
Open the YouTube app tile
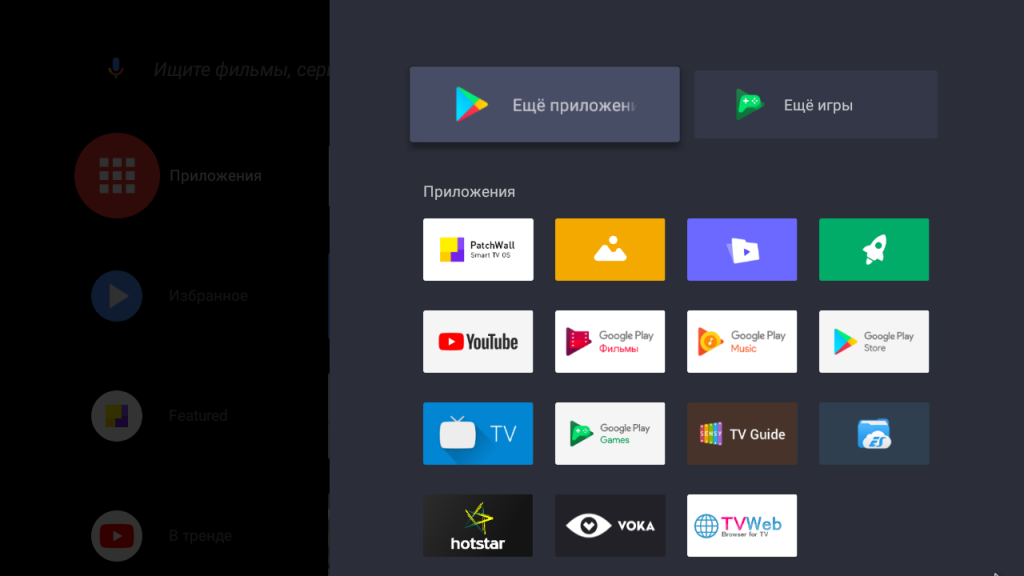pyautogui.click(x=478, y=341)
